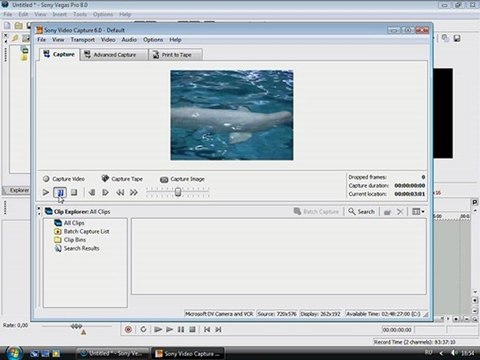Open File menu in Sony Video Capture

point(41,40)
